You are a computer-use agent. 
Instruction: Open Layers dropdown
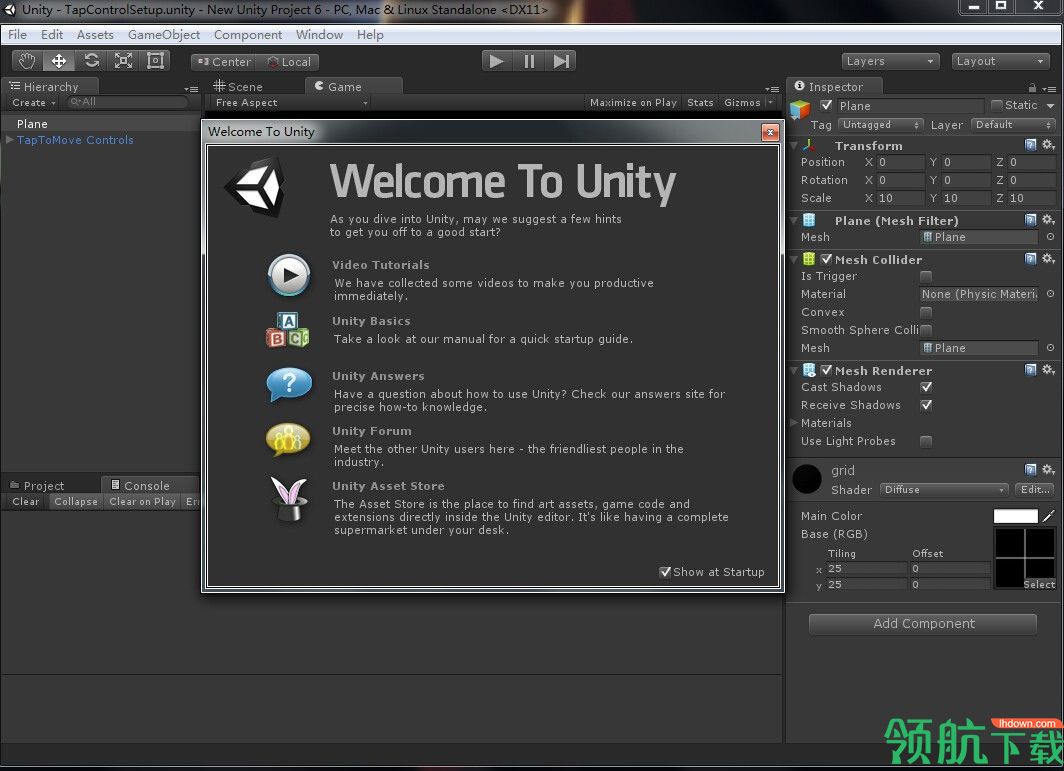[x=890, y=61]
